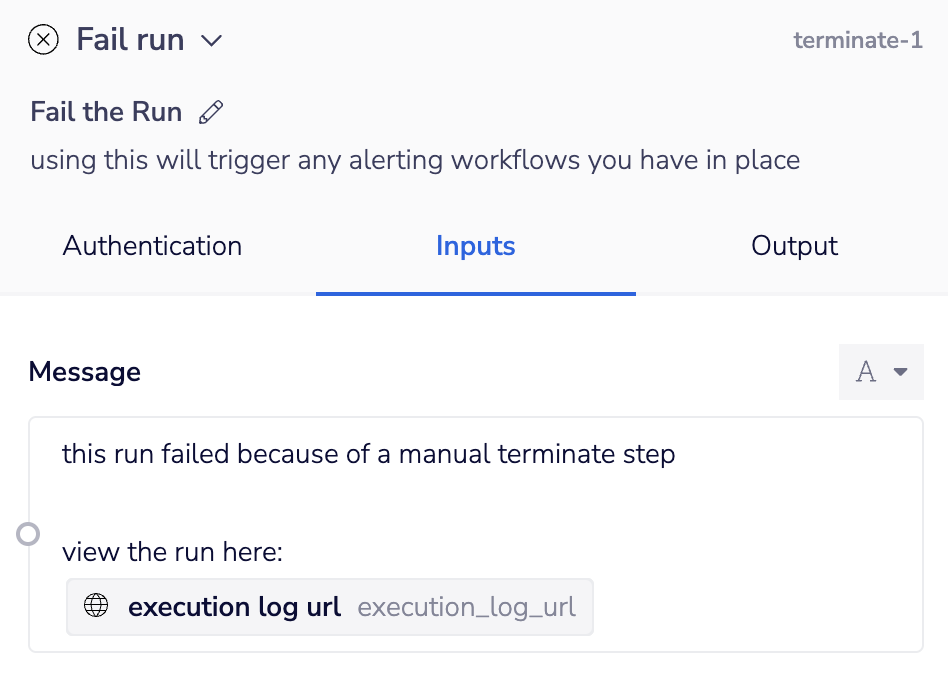
Task: Click the circle connector handle beside Message box
Action: point(29,534)
